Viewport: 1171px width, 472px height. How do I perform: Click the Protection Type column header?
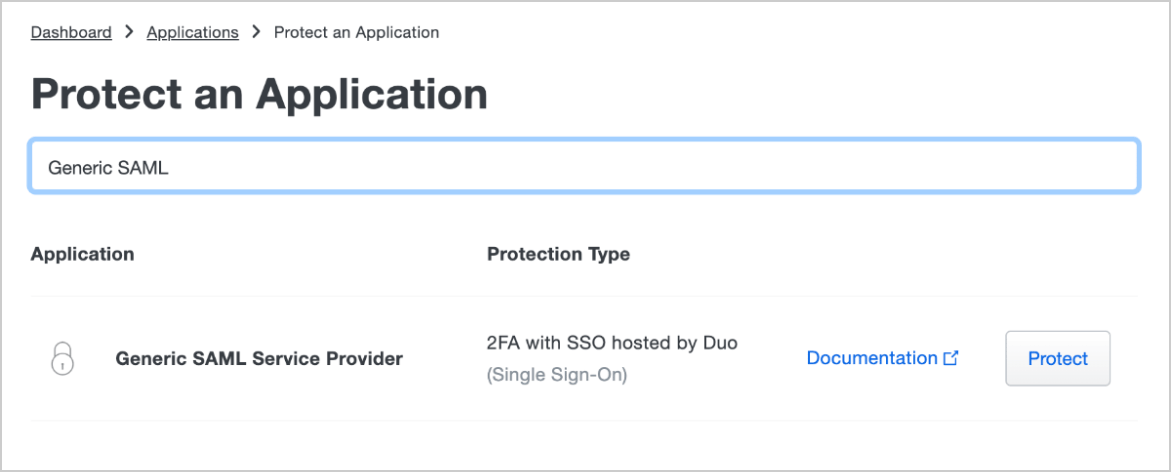[558, 254]
